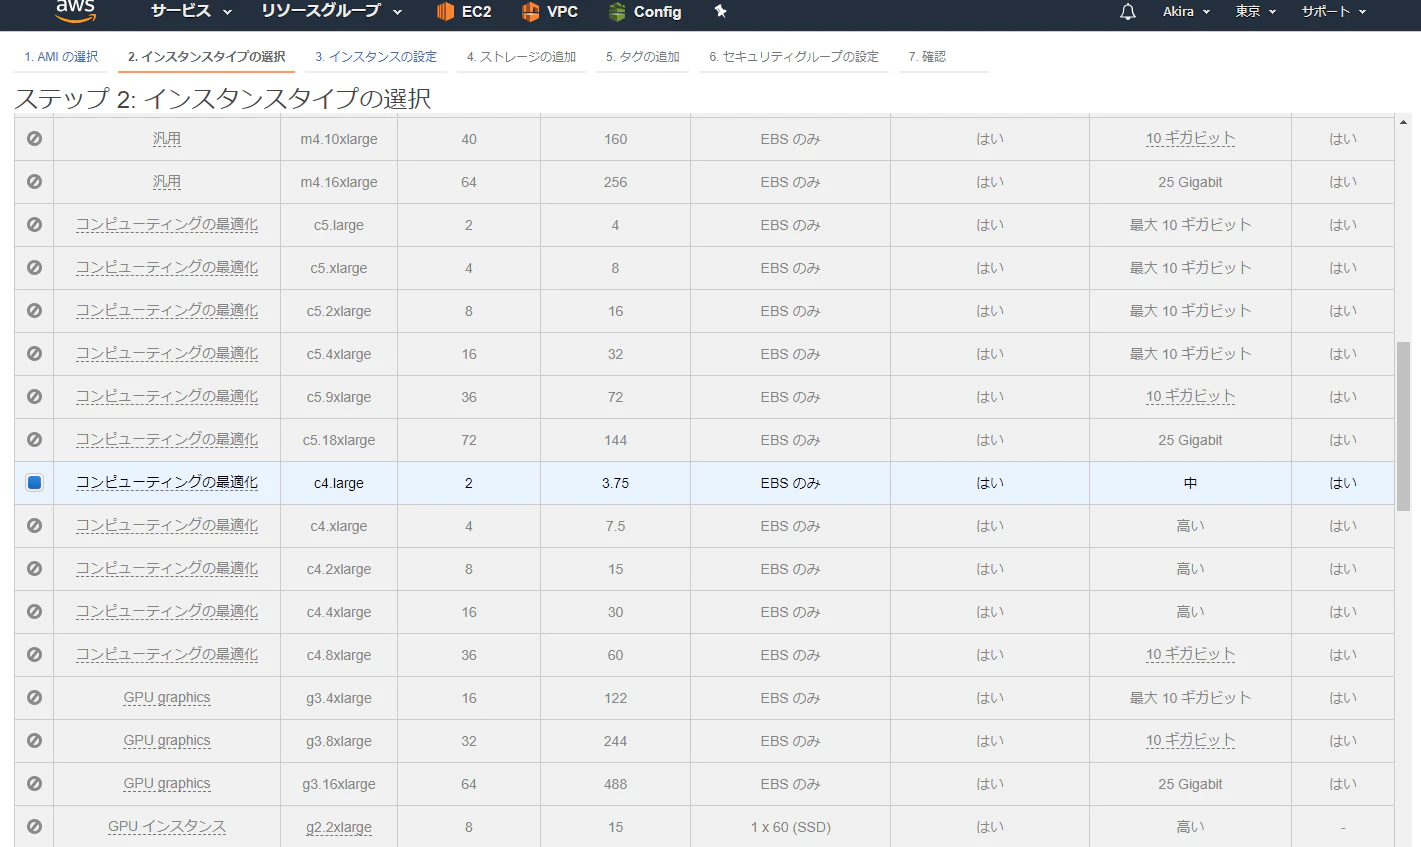Expand the サービス menu
This screenshot has width=1421, height=847.
pyautogui.click(x=191, y=12)
